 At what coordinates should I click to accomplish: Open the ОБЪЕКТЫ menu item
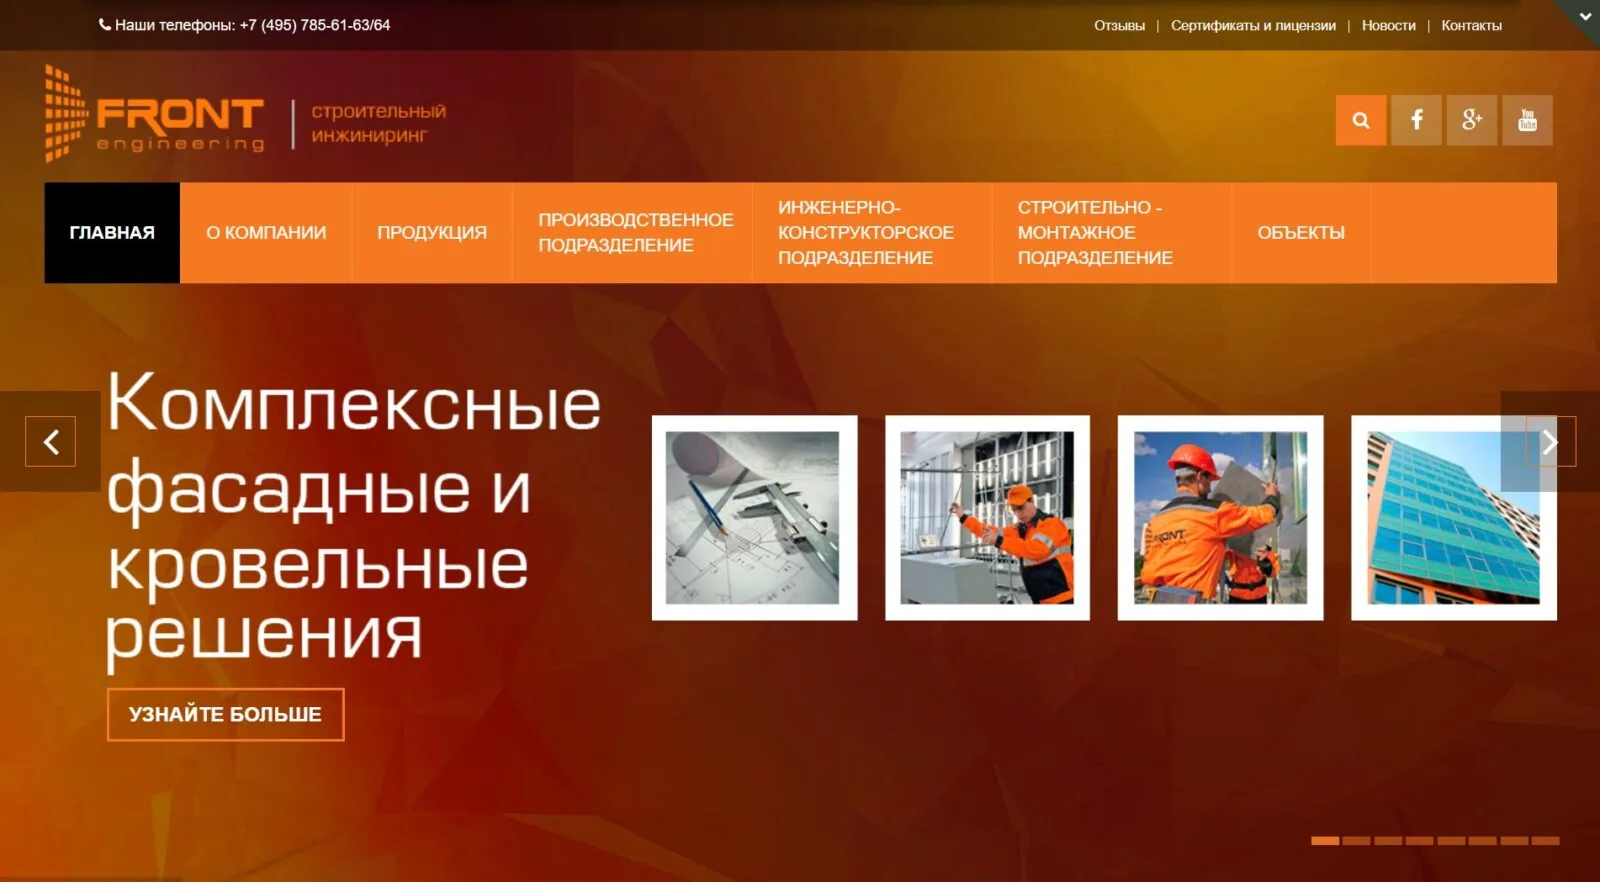1301,232
